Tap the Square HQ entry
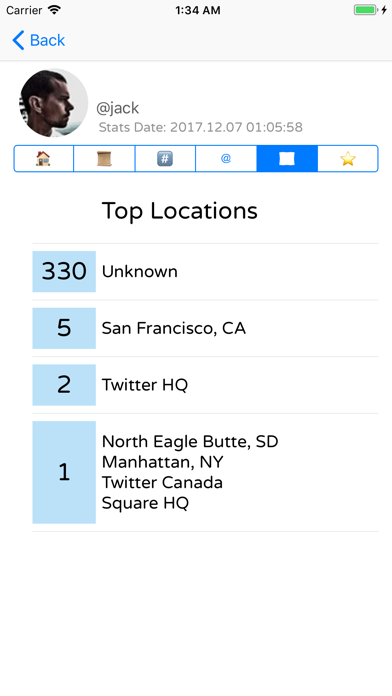The height and width of the screenshot is (696, 392). click(x=145, y=503)
